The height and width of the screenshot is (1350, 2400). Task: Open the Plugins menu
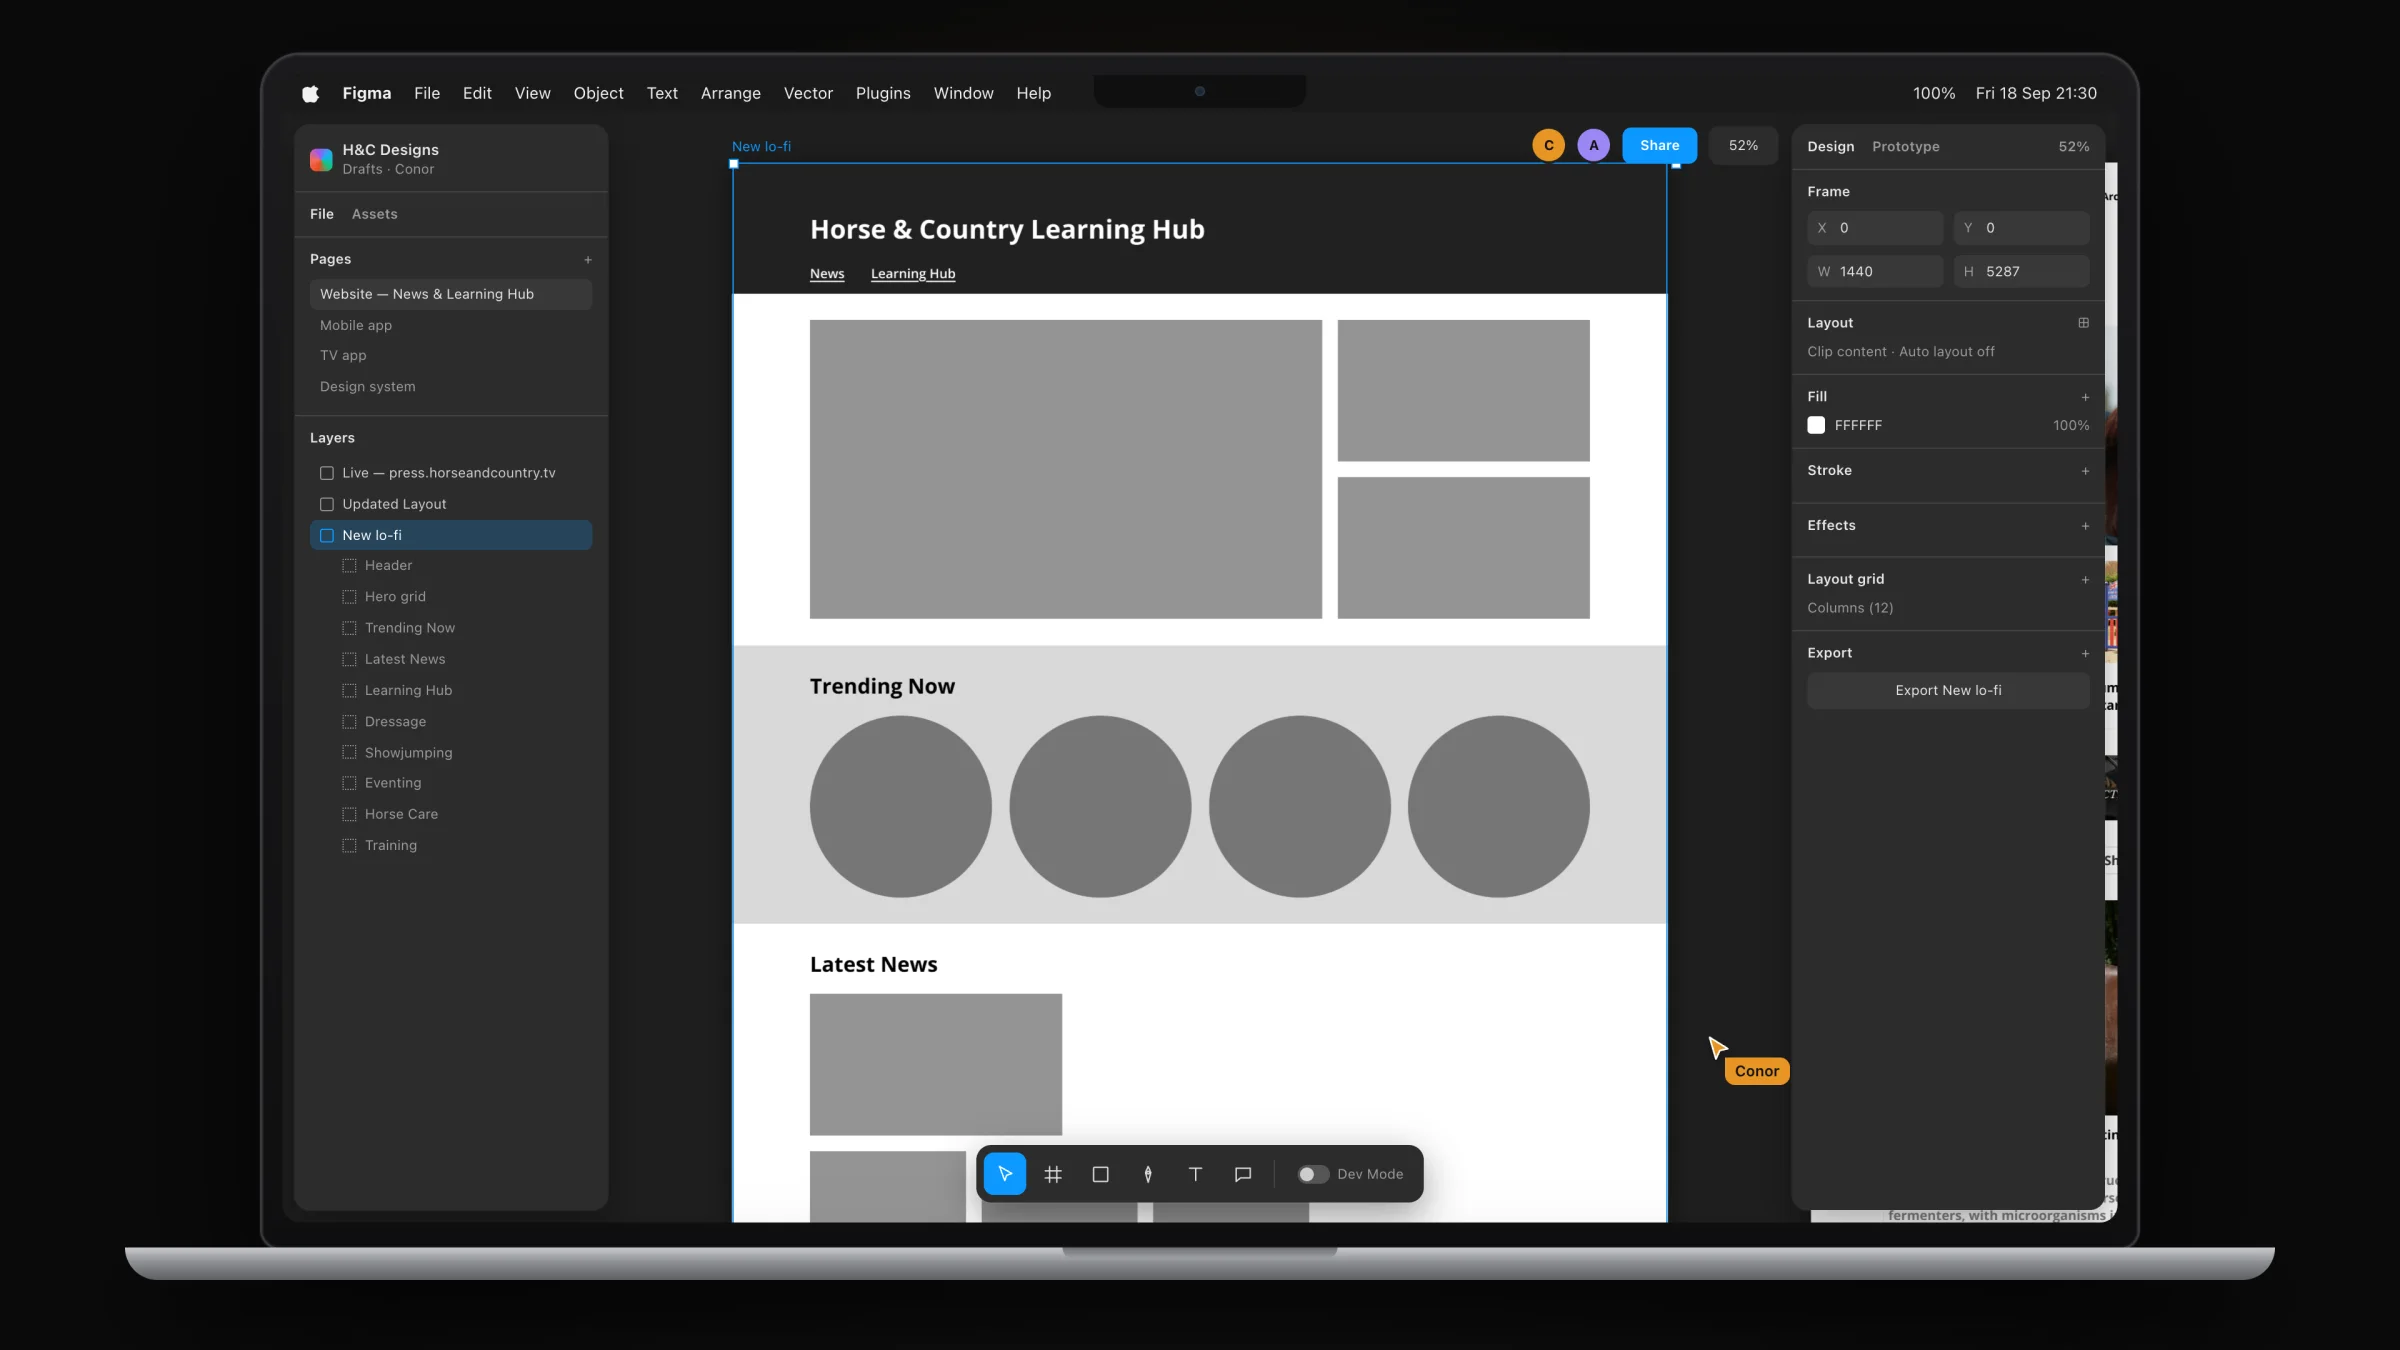tap(883, 93)
